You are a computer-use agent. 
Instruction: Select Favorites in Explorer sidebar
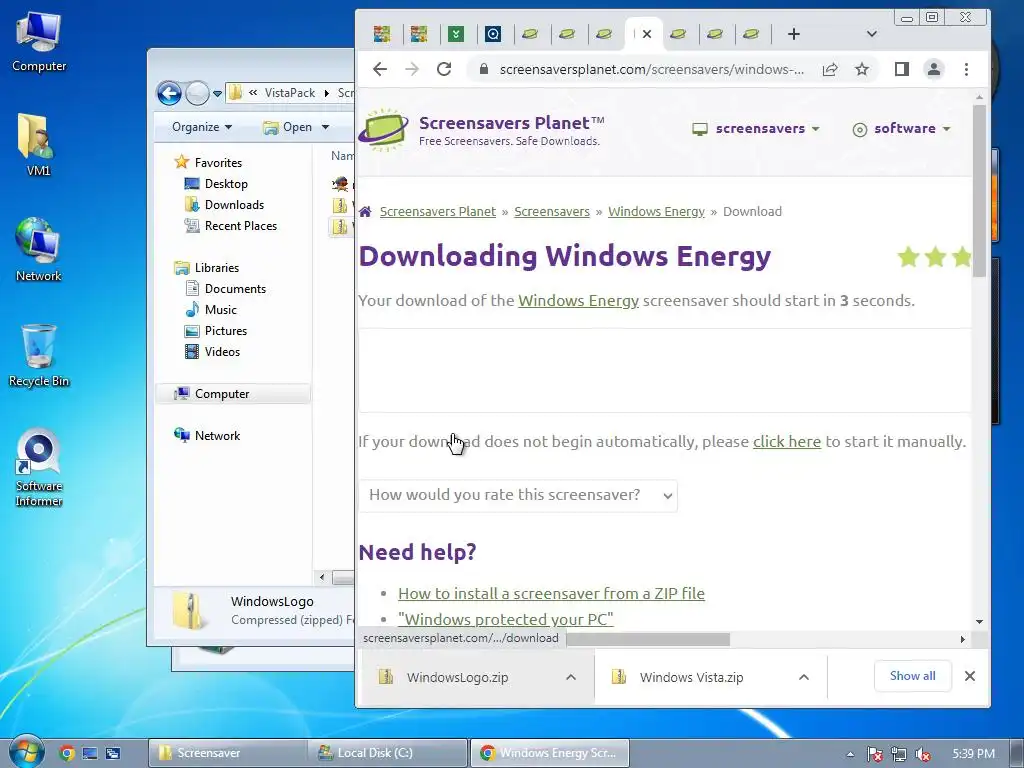coord(218,163)
